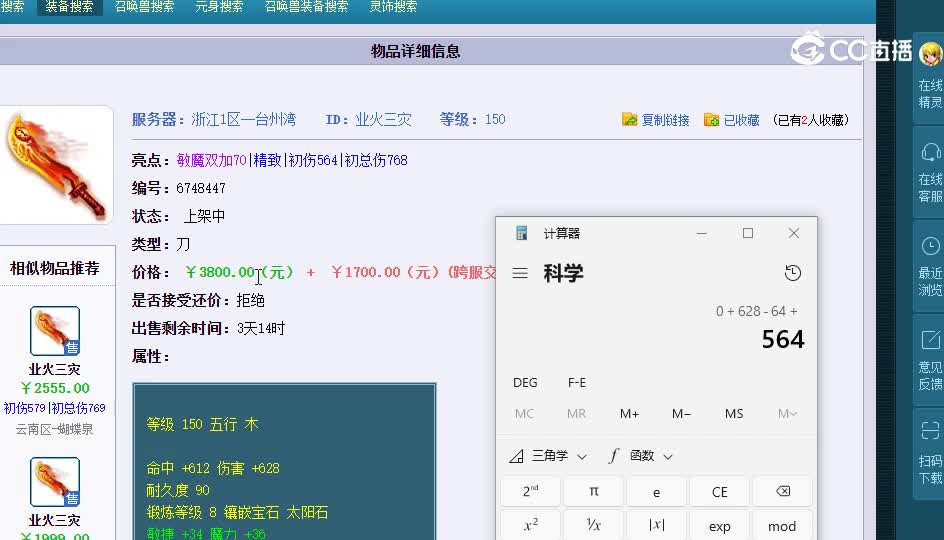The image size is (944, 540).
Task: Click the calculator result 564
Action: pos(783,340)
